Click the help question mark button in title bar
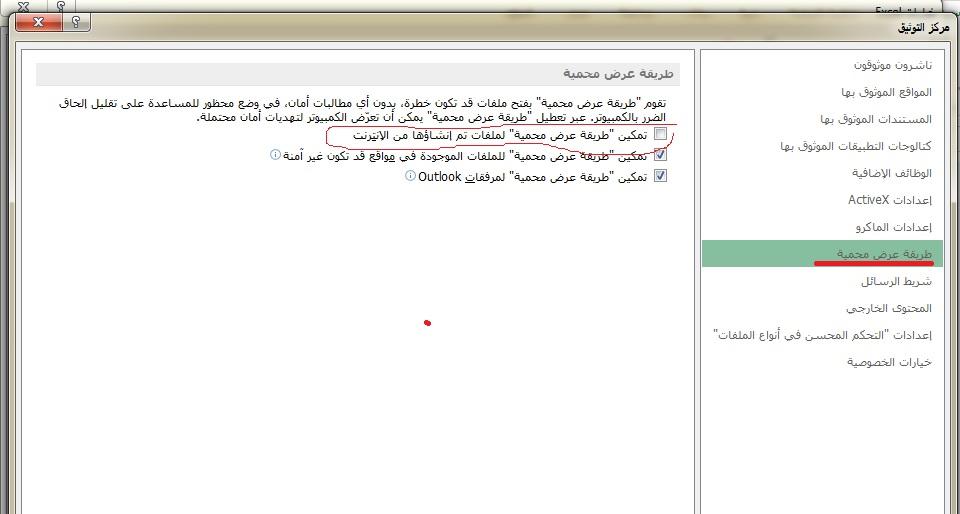Image resolution: width=960 pixels, height=514 pixels. [x=76, y=22]
